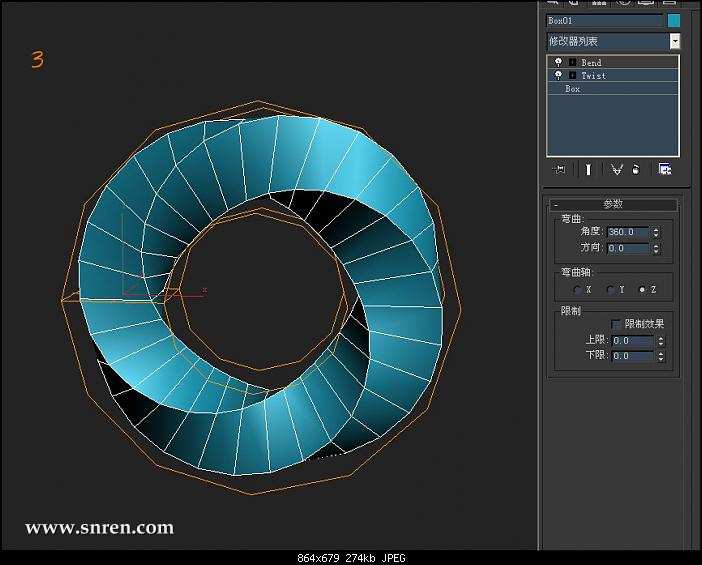Select X bend axis radio button

click(x=577, y=289)
